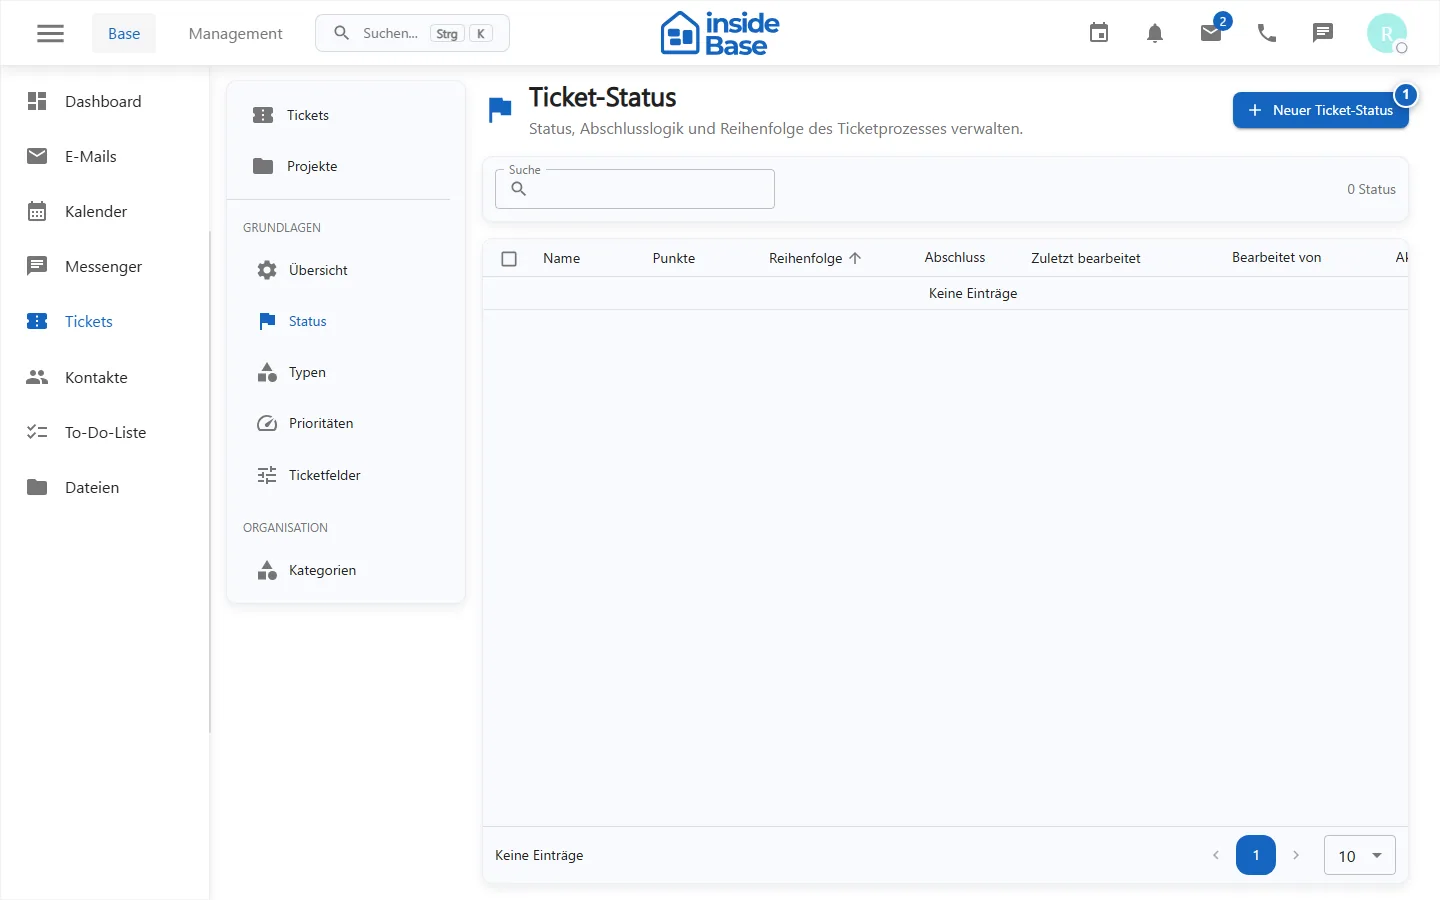Viewport: 1440px width, 900px height.
Task: Click the Prioritäten gauge icon
Action: (x=267, y=423)
